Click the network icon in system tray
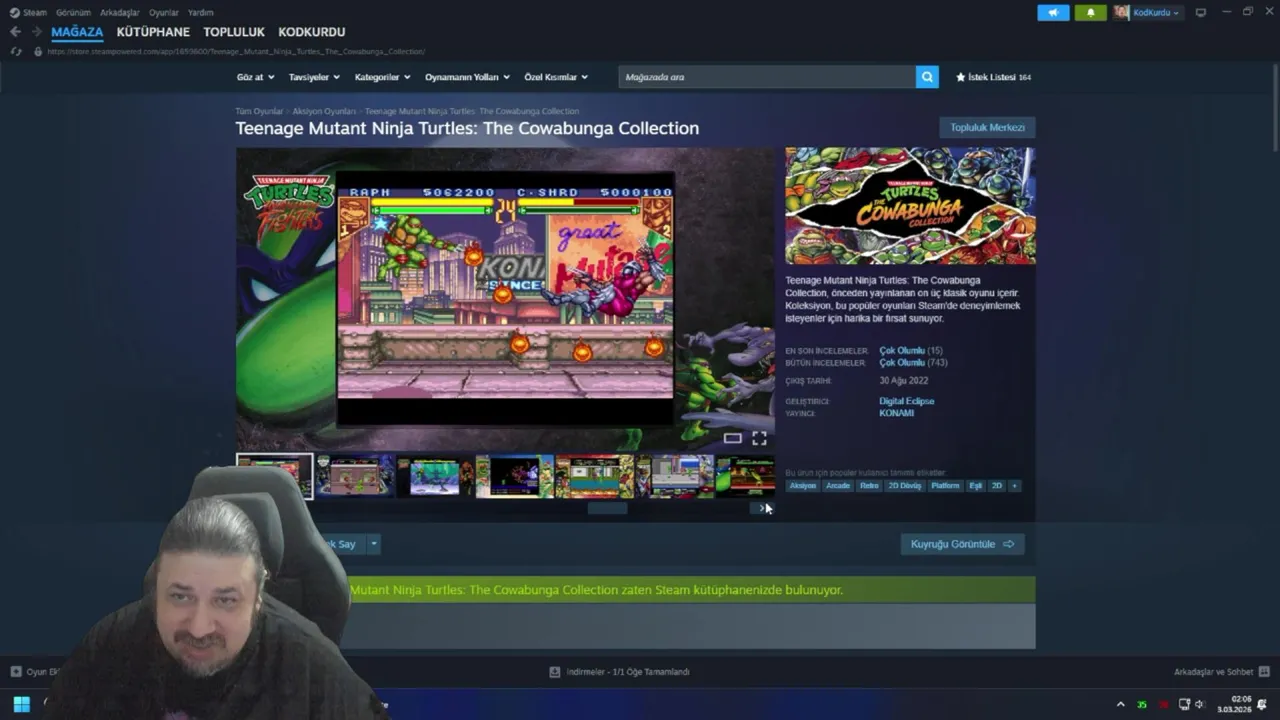 coord(1184,705)
